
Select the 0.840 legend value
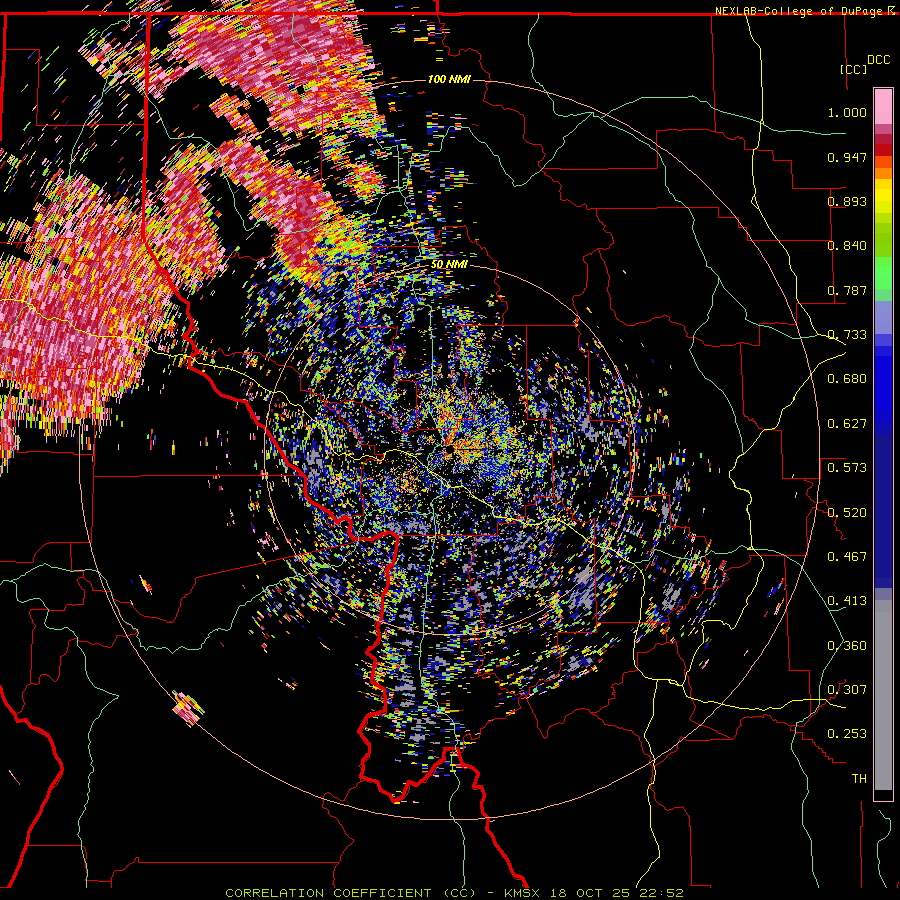(847, 246)
